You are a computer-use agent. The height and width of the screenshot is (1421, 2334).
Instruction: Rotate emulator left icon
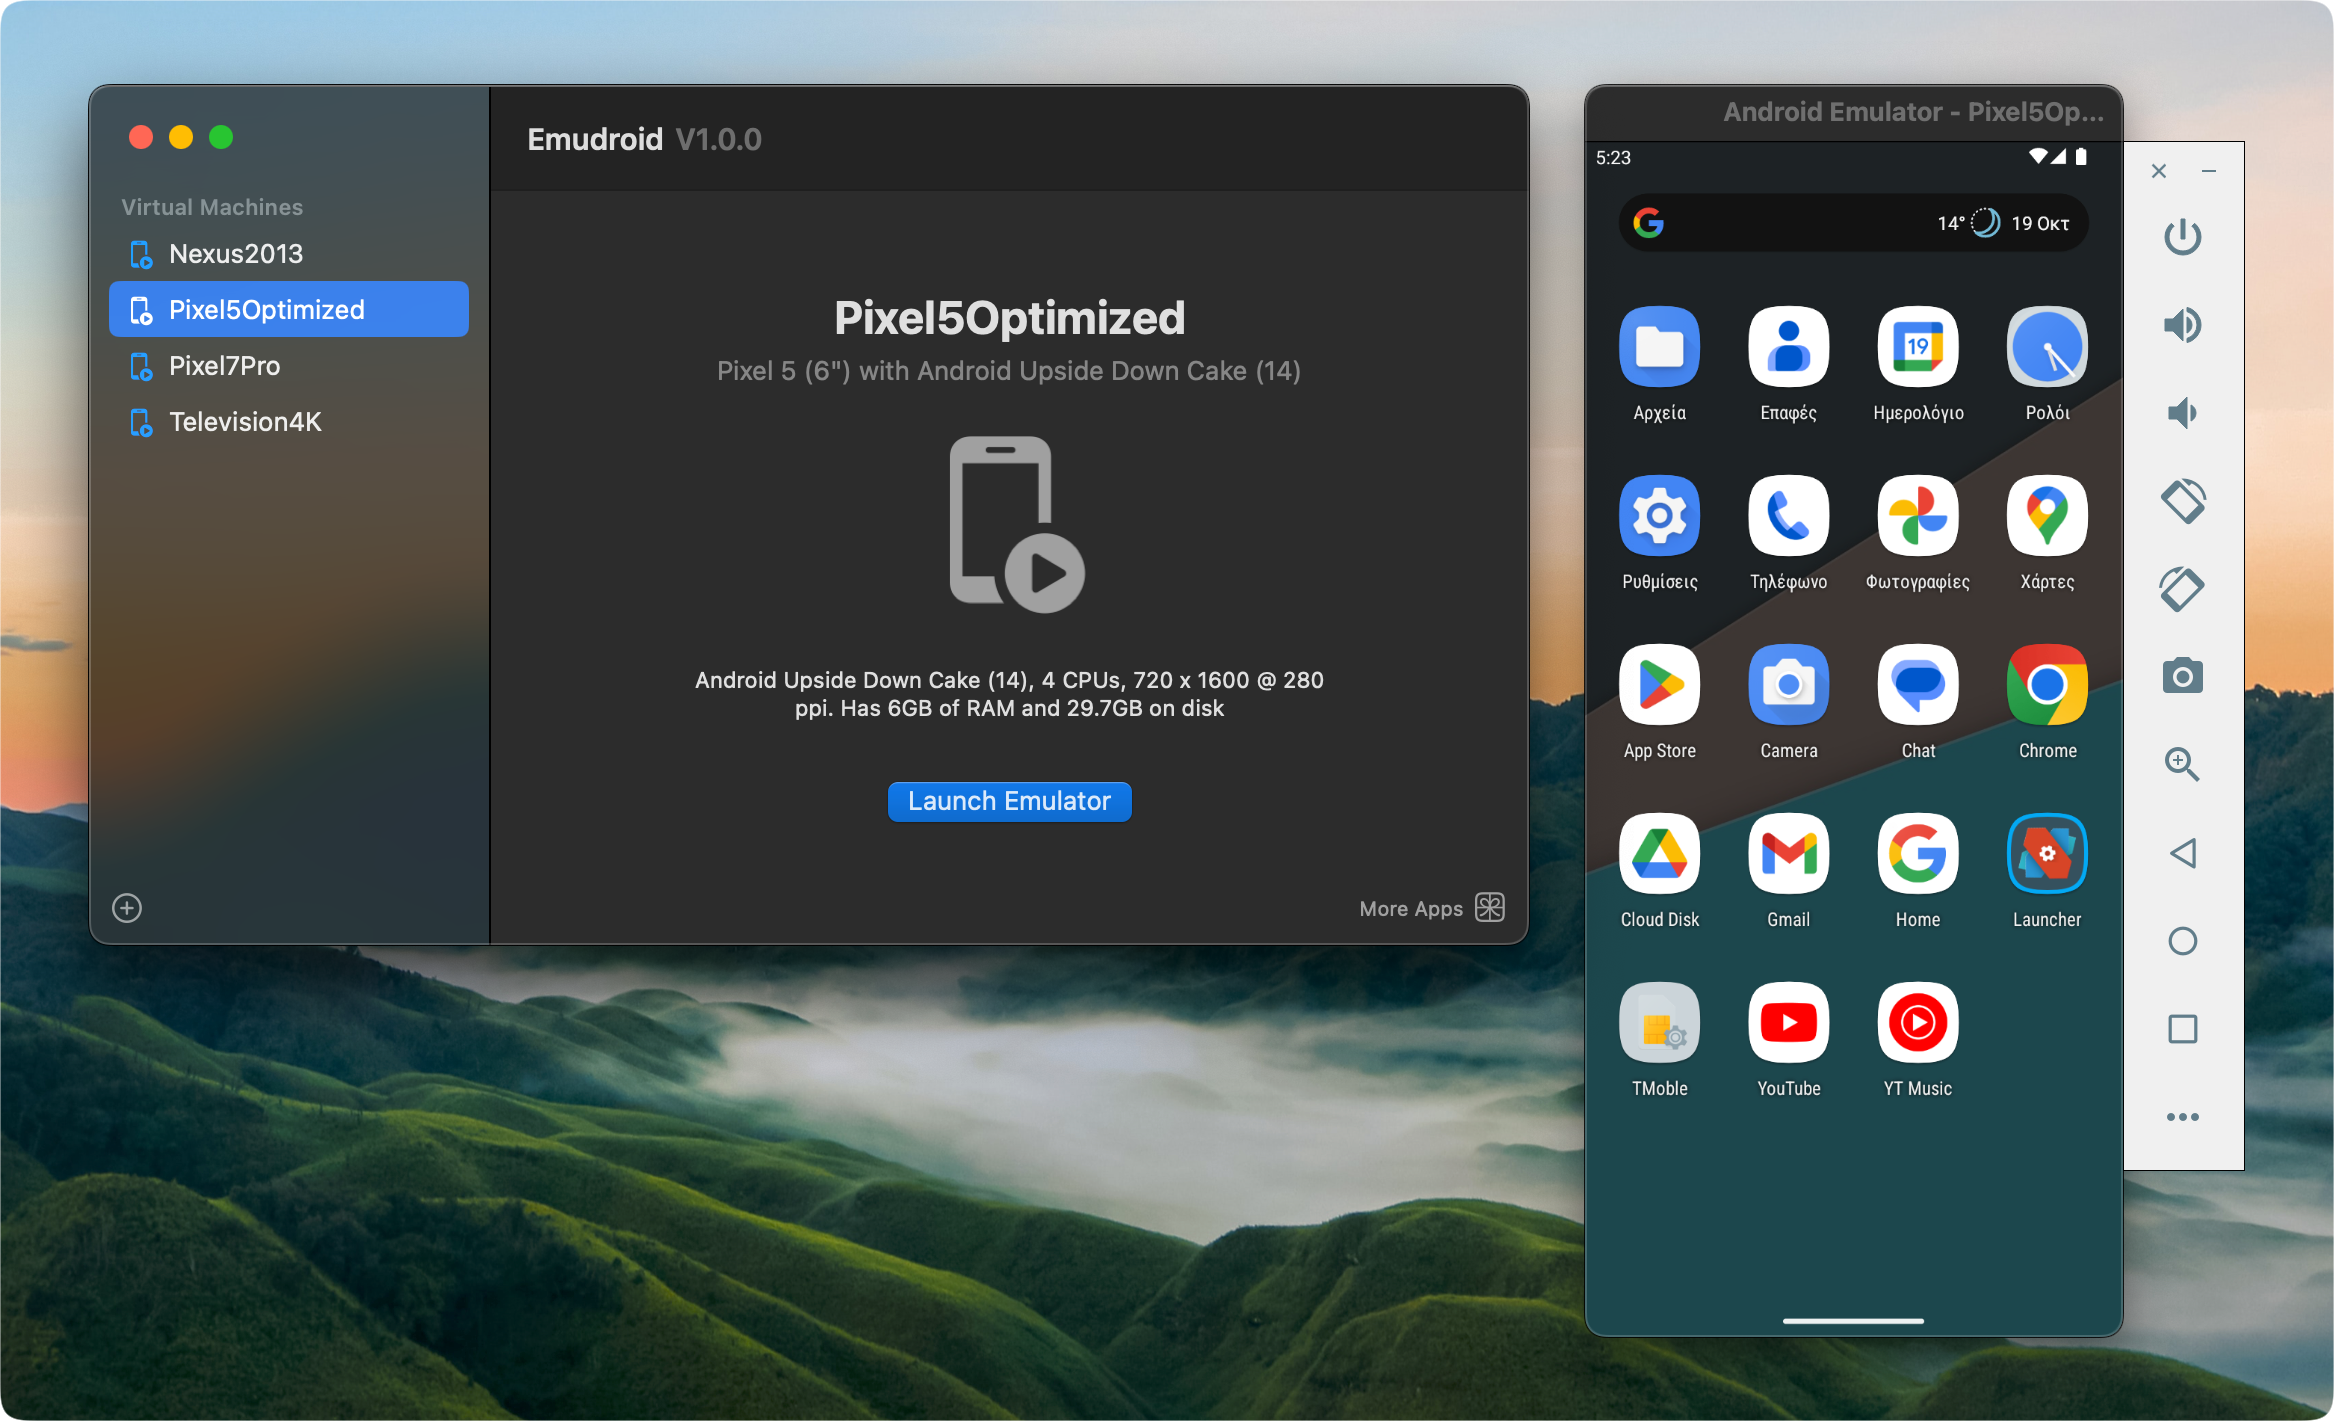coord(2182,501)
